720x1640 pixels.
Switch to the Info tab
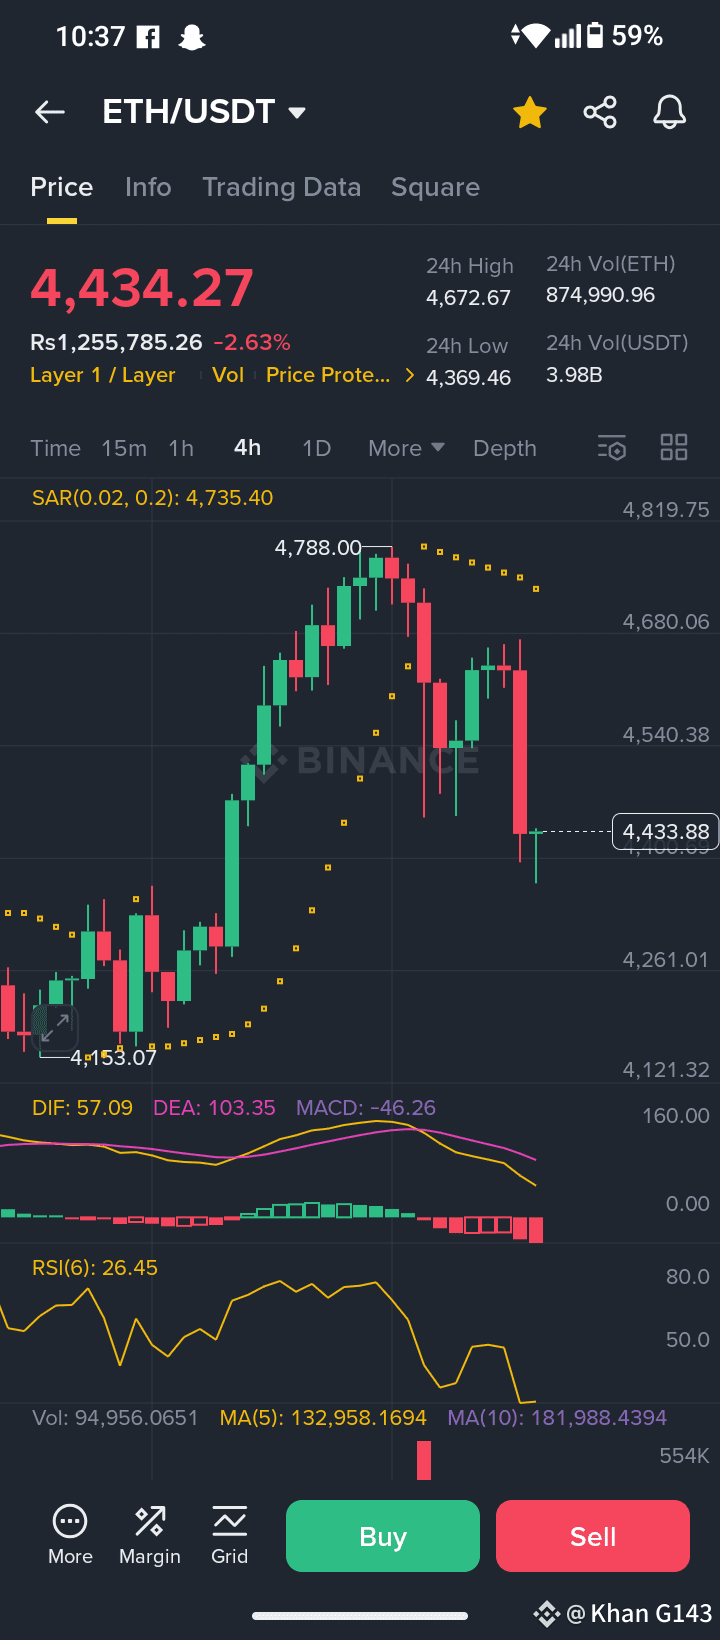148,187
